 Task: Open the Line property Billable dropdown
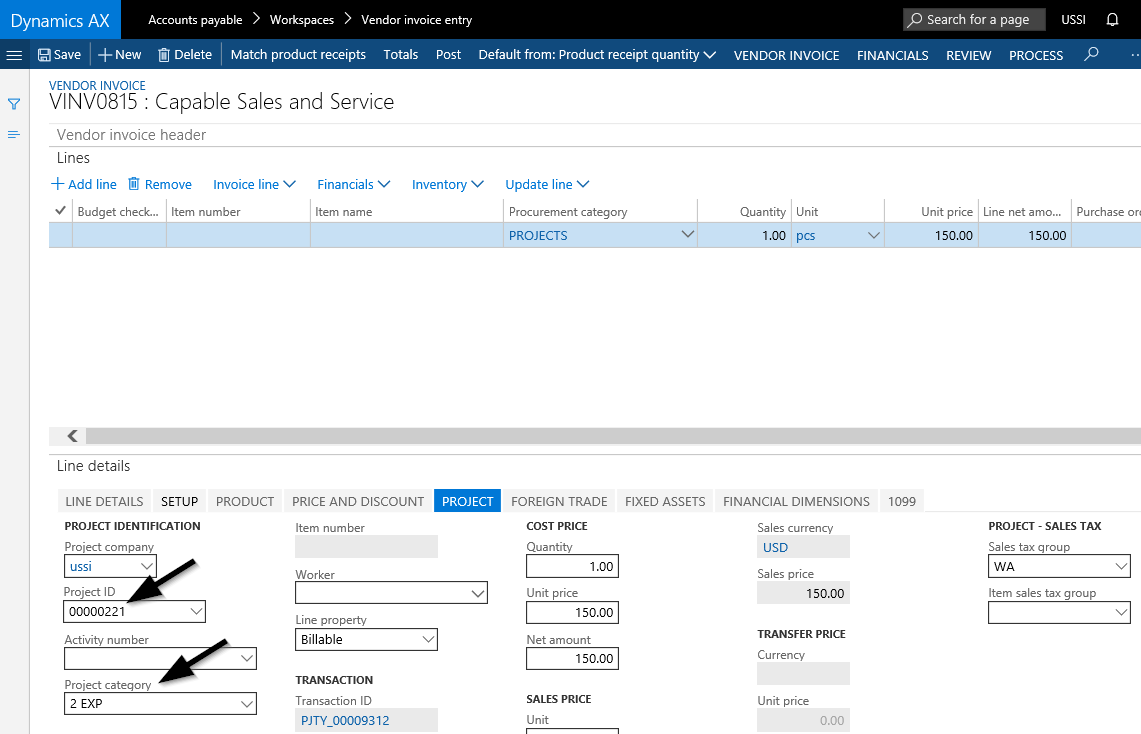[x=428, y=639]
